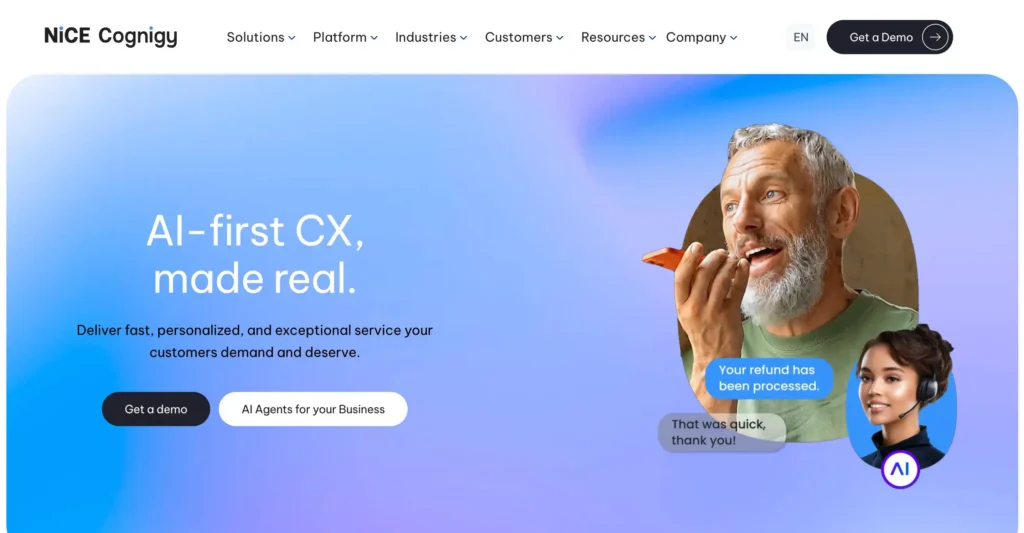Open AI Agents for your Business
This screenshot has height=533, width=1024.
(313, 409)
